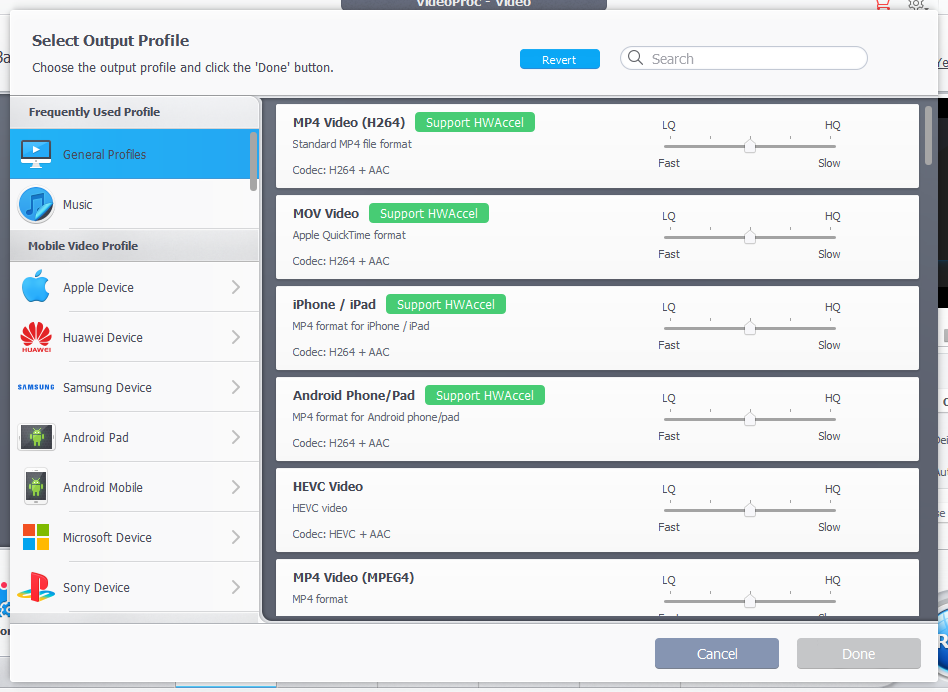This screenshot has width=948, height=692.
Task: Click the Huawei logo icon
Action: click(x=36, y=337)
